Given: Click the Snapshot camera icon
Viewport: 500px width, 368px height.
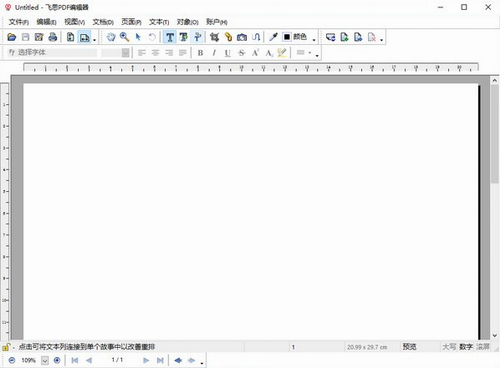Looking at the screenshot, I should [x=242, y=37].
